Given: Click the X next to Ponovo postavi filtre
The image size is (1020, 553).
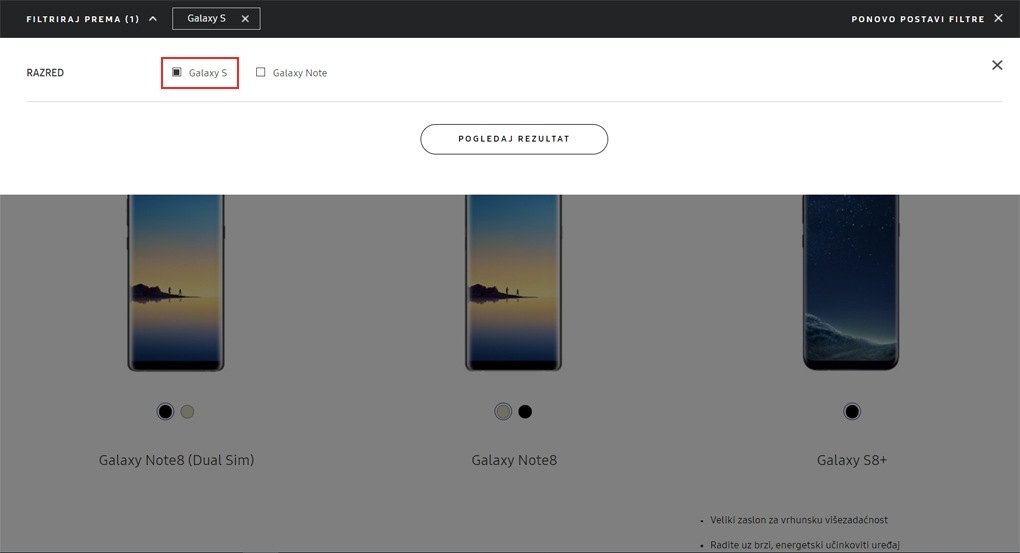Looking at the screenshot, I should (x=999, y=18).
